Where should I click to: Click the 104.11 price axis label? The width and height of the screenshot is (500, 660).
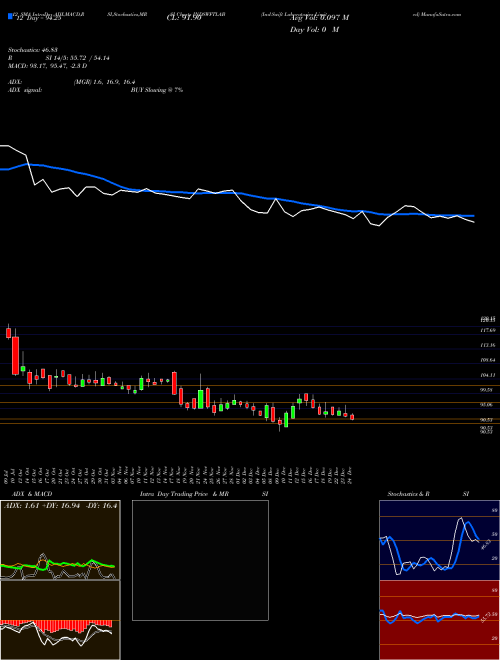(x=487, y=375)
